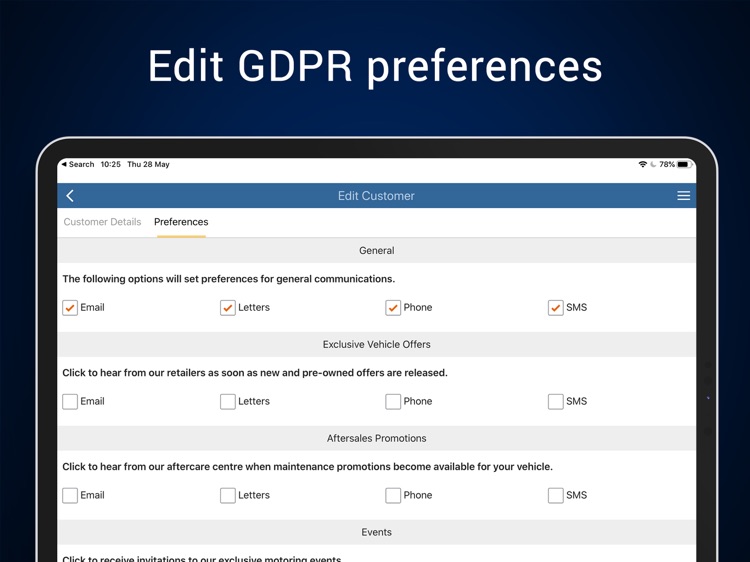
Task: Click the Thu 28 May date text
Action: click(x=148, y=164)
